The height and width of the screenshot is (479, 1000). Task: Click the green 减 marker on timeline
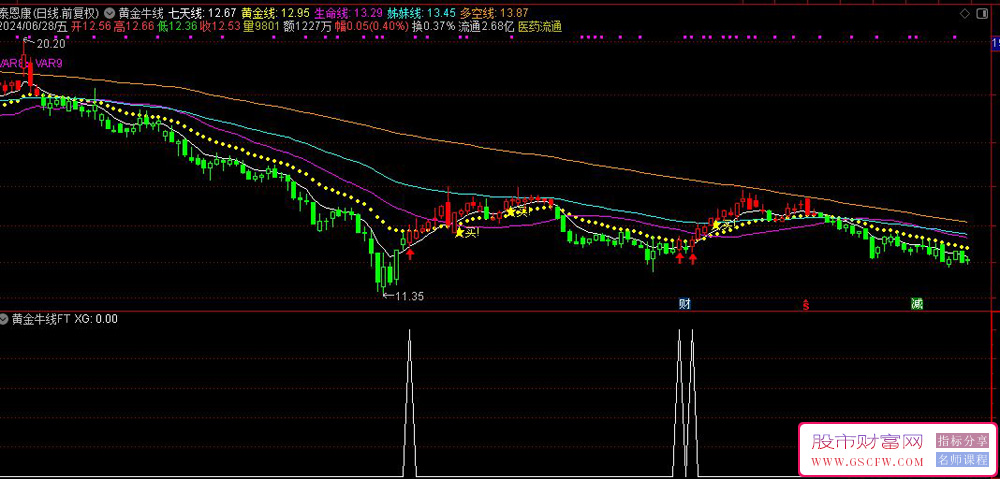click(x=916, y=304)
